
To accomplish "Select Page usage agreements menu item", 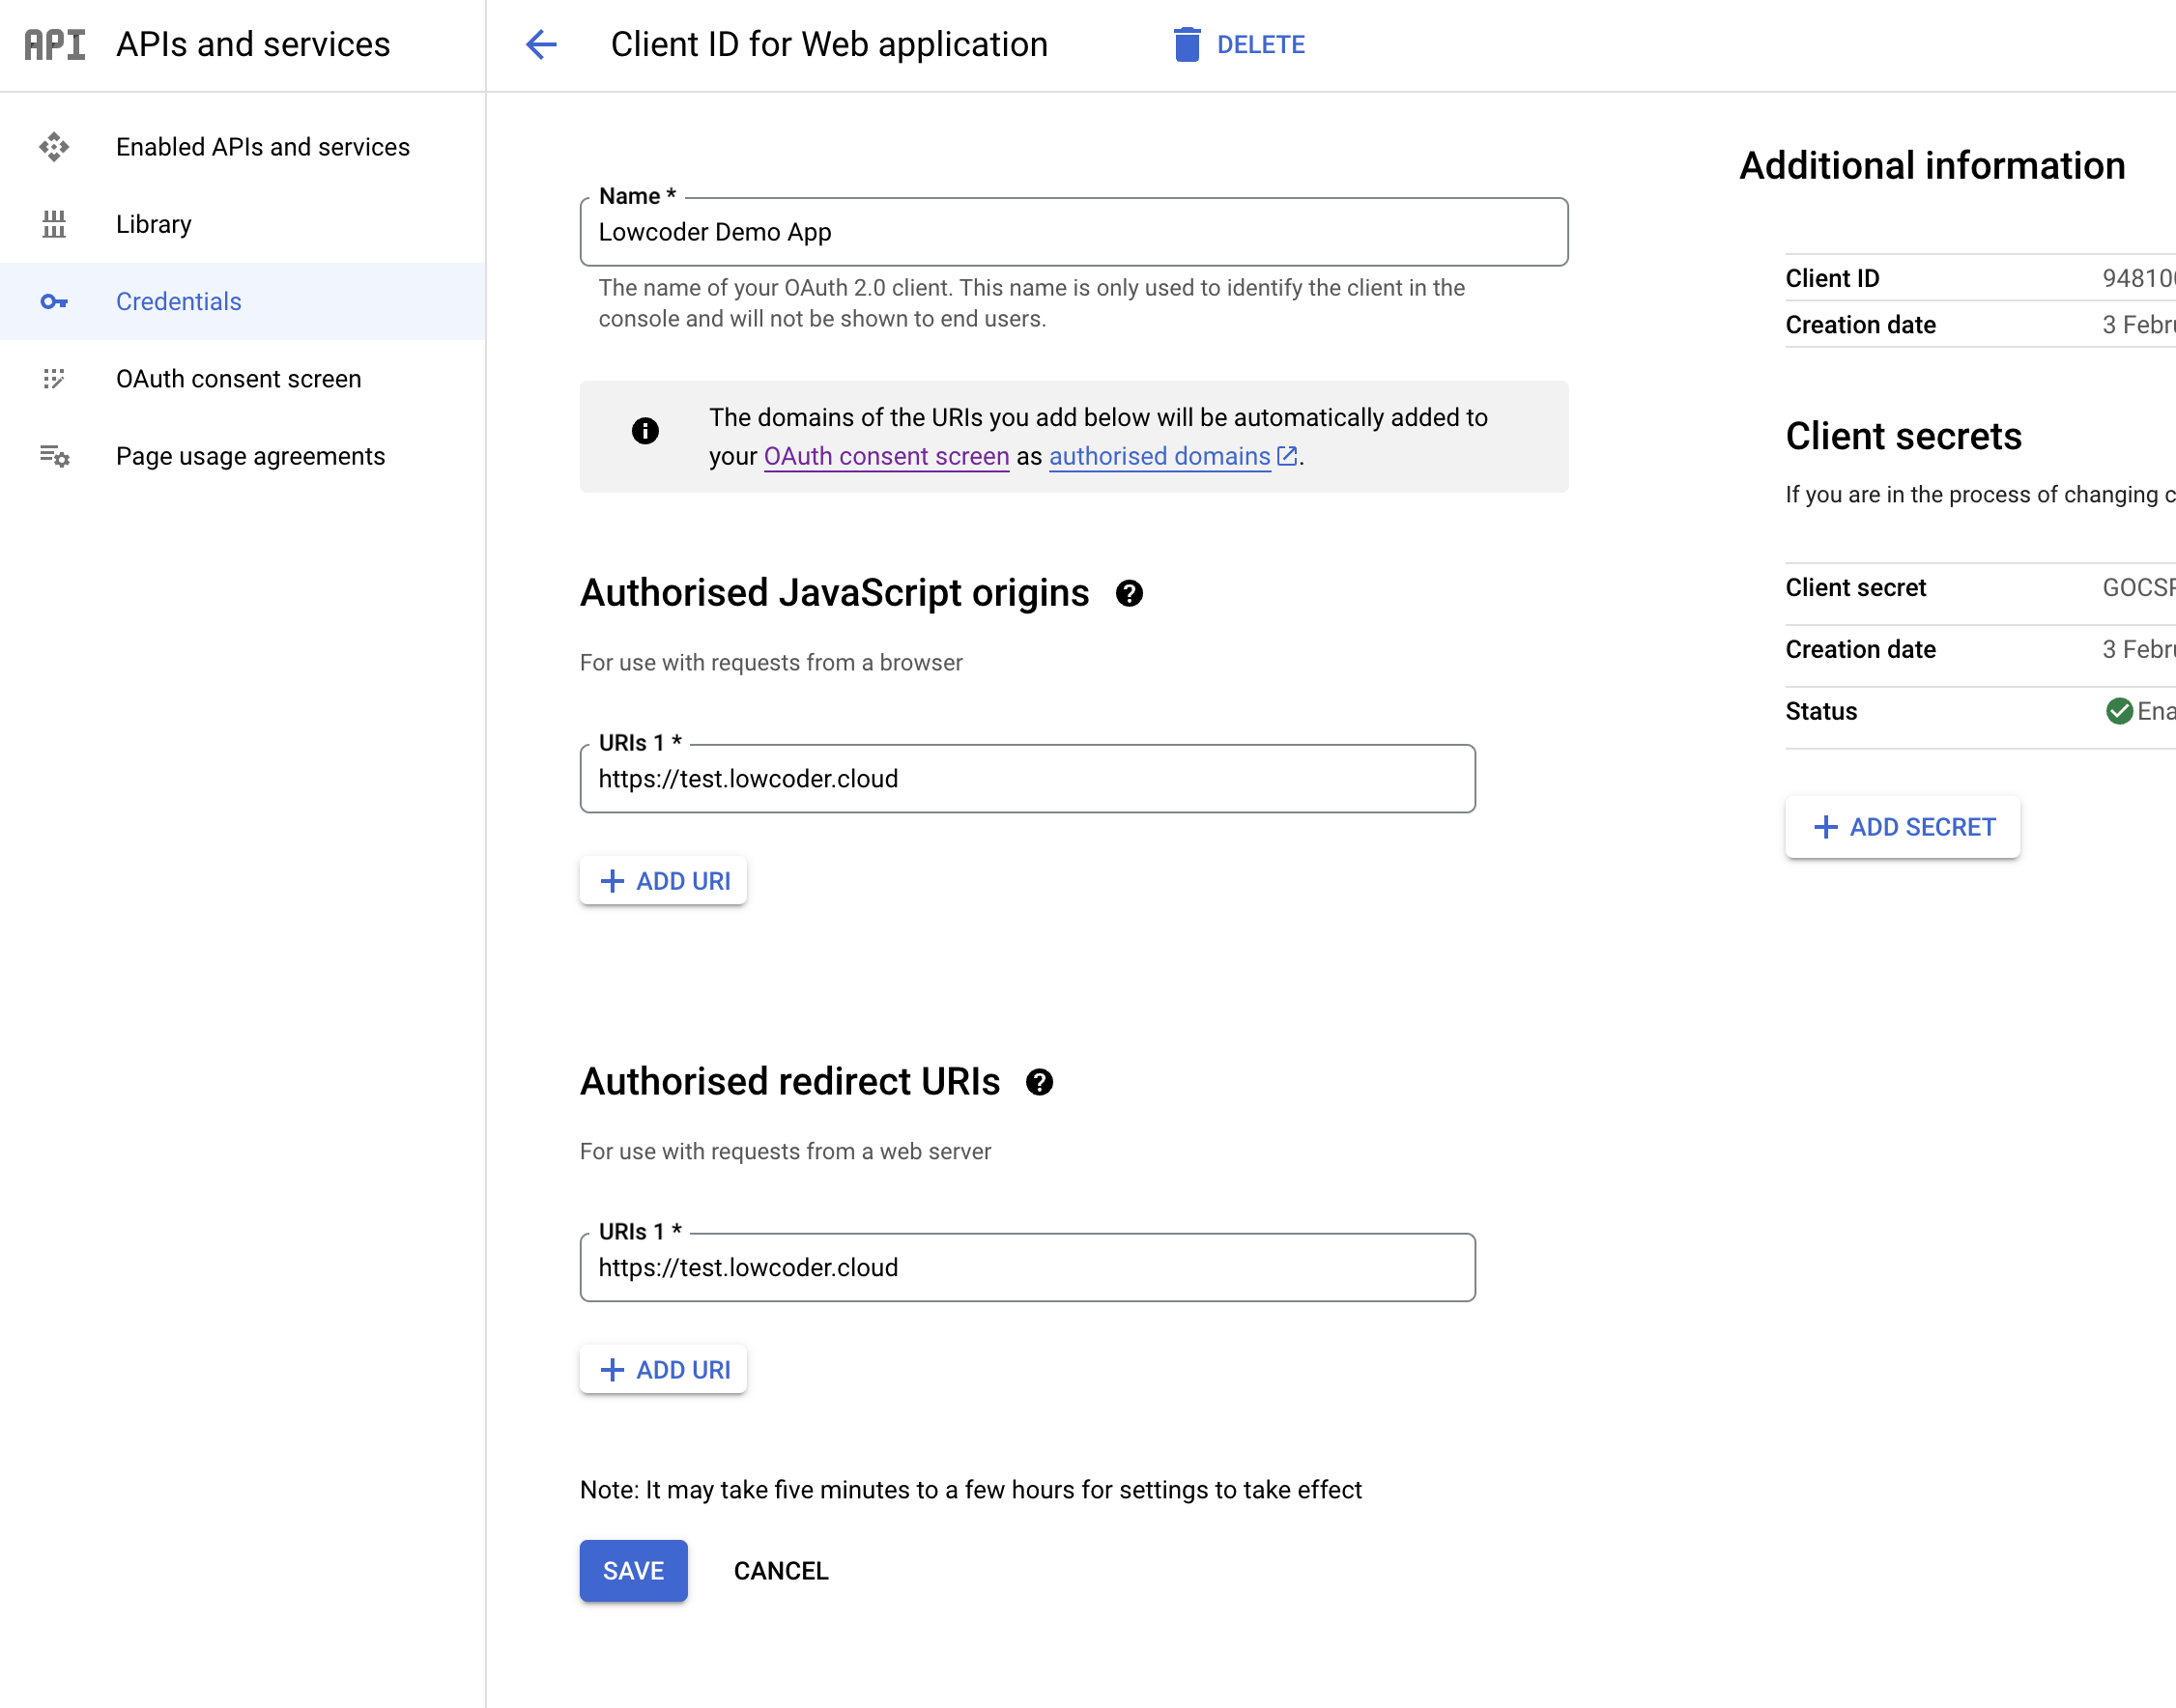I will (250, 456).
